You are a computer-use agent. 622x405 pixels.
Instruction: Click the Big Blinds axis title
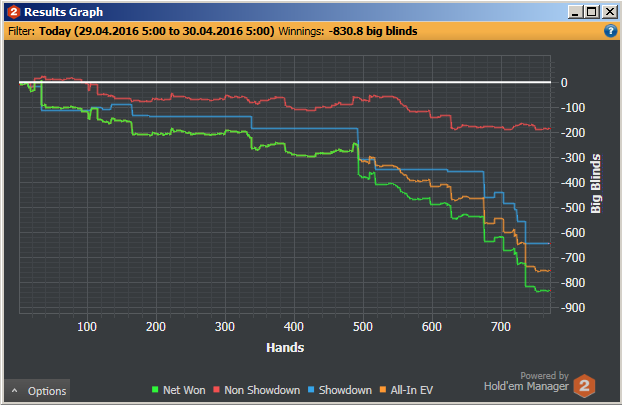[595, 184]
